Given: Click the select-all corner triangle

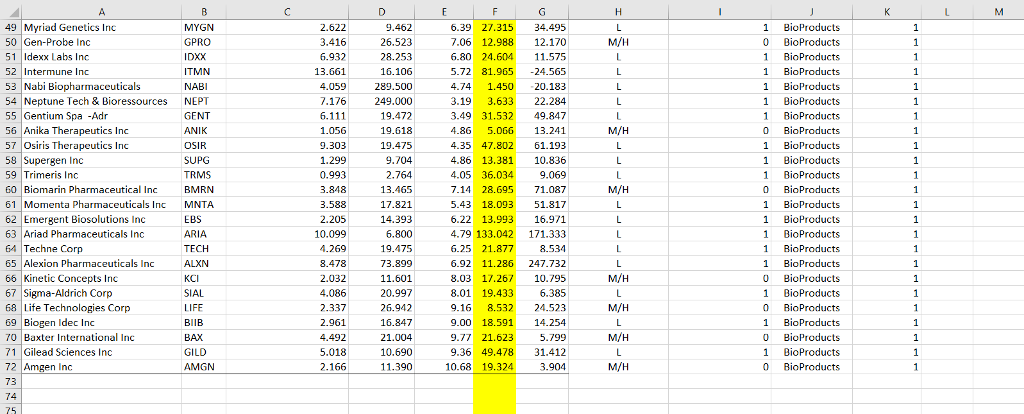Looking at the screenshot, I should click(10, 10).
